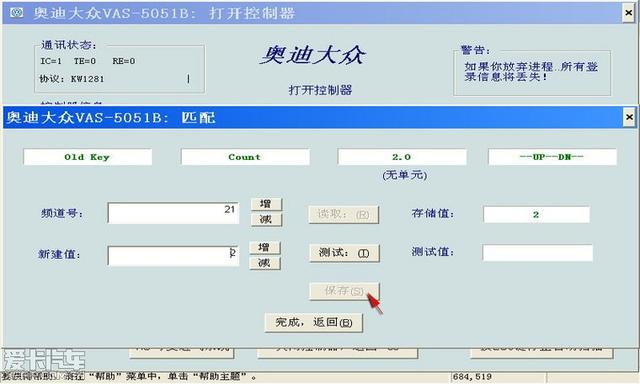Image resolution: width=640 pixels, height=384 pixels.
Task: Click the app icon in 打开控制器 title bar
Action: [x=17, y=13]
